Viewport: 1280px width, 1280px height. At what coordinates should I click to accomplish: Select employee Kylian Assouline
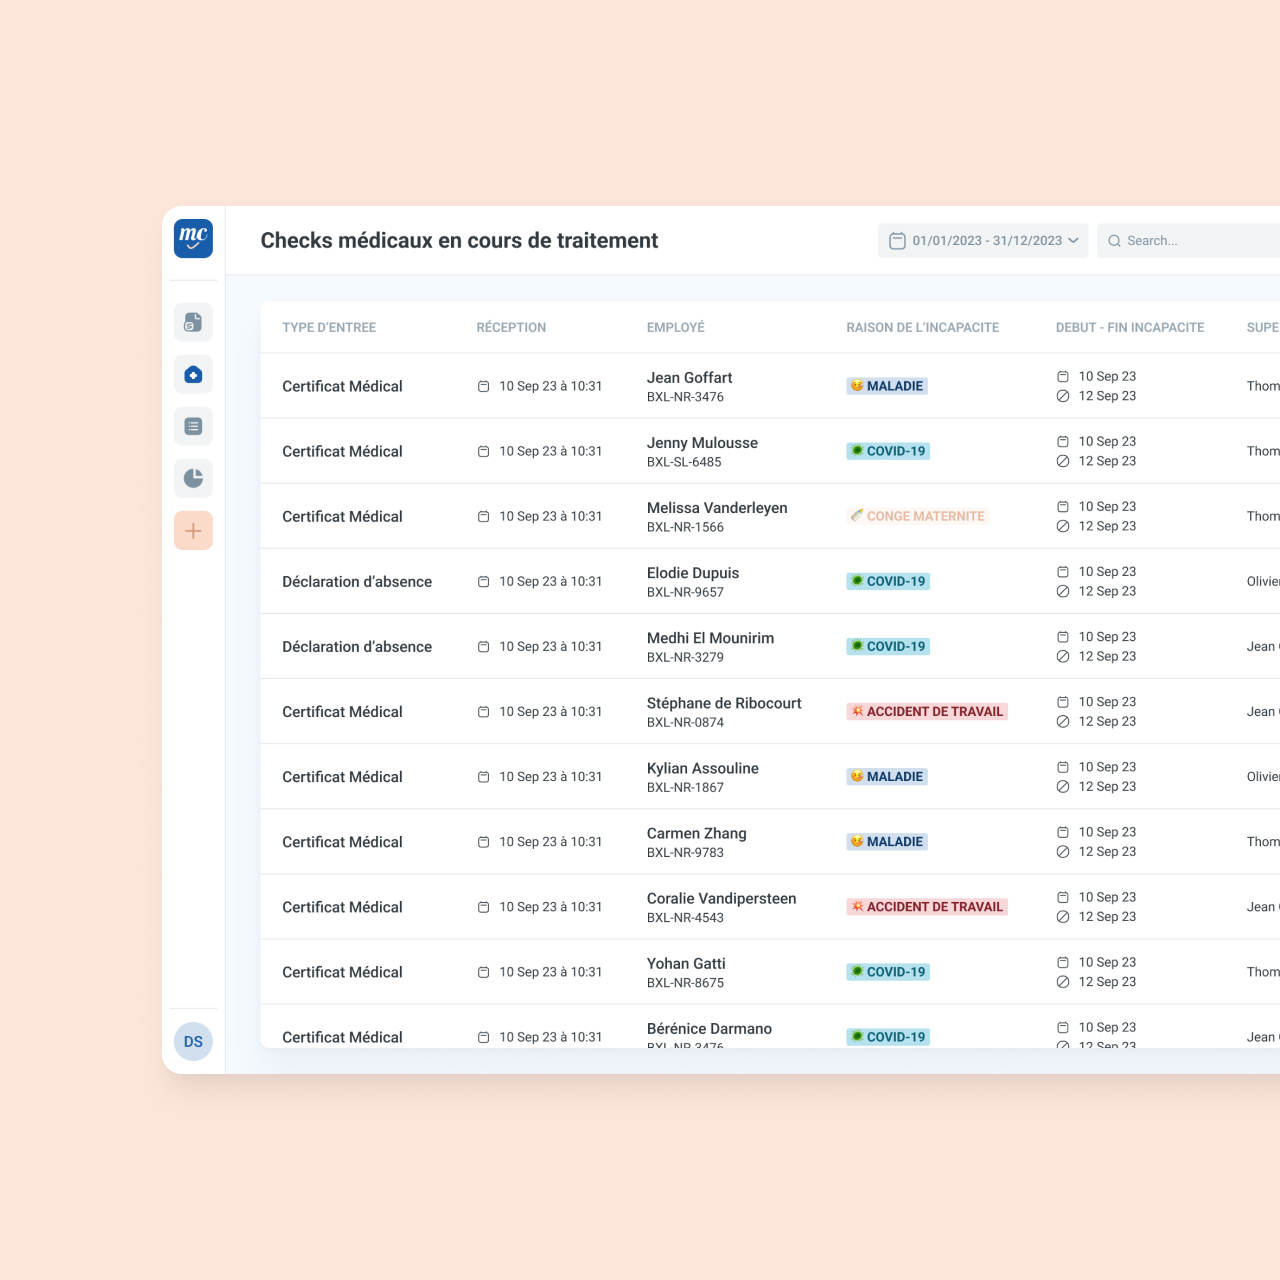(702, 767)
